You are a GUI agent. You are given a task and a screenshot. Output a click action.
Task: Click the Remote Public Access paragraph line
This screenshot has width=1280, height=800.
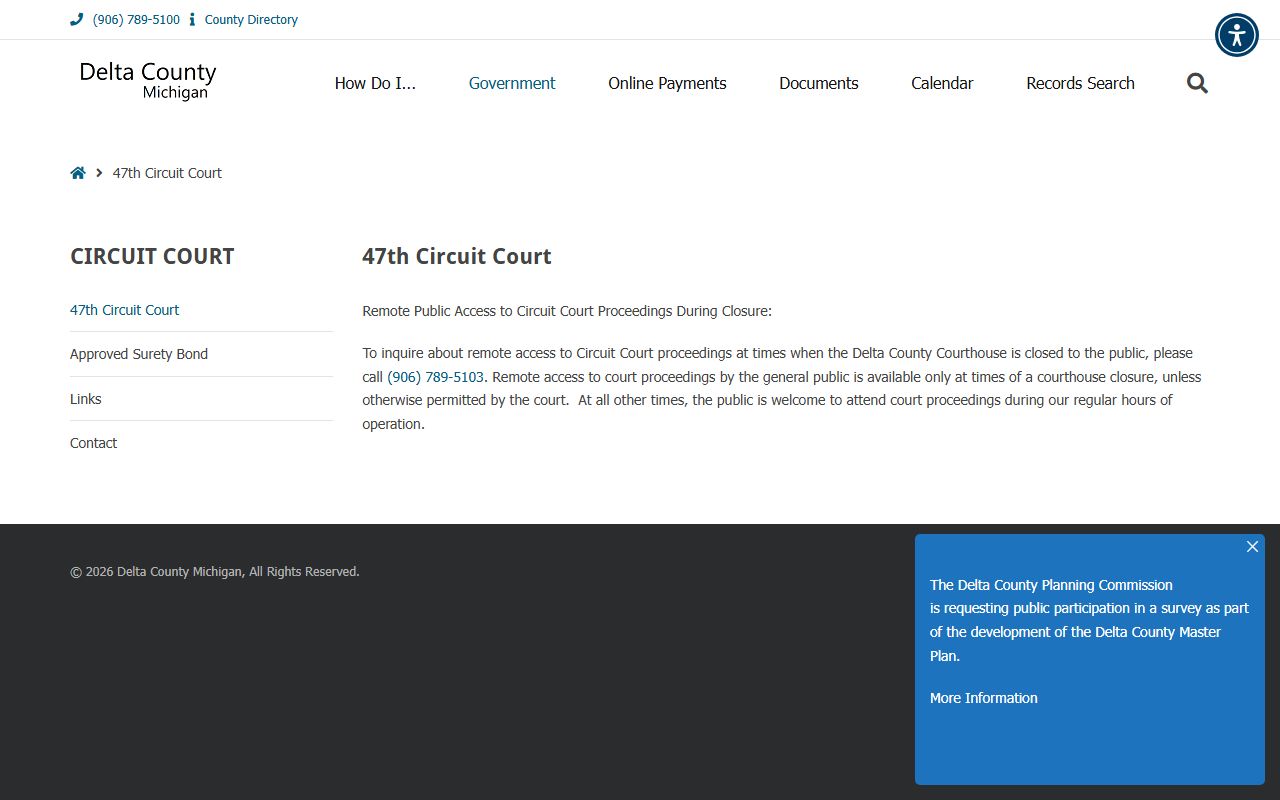[567, 311]
